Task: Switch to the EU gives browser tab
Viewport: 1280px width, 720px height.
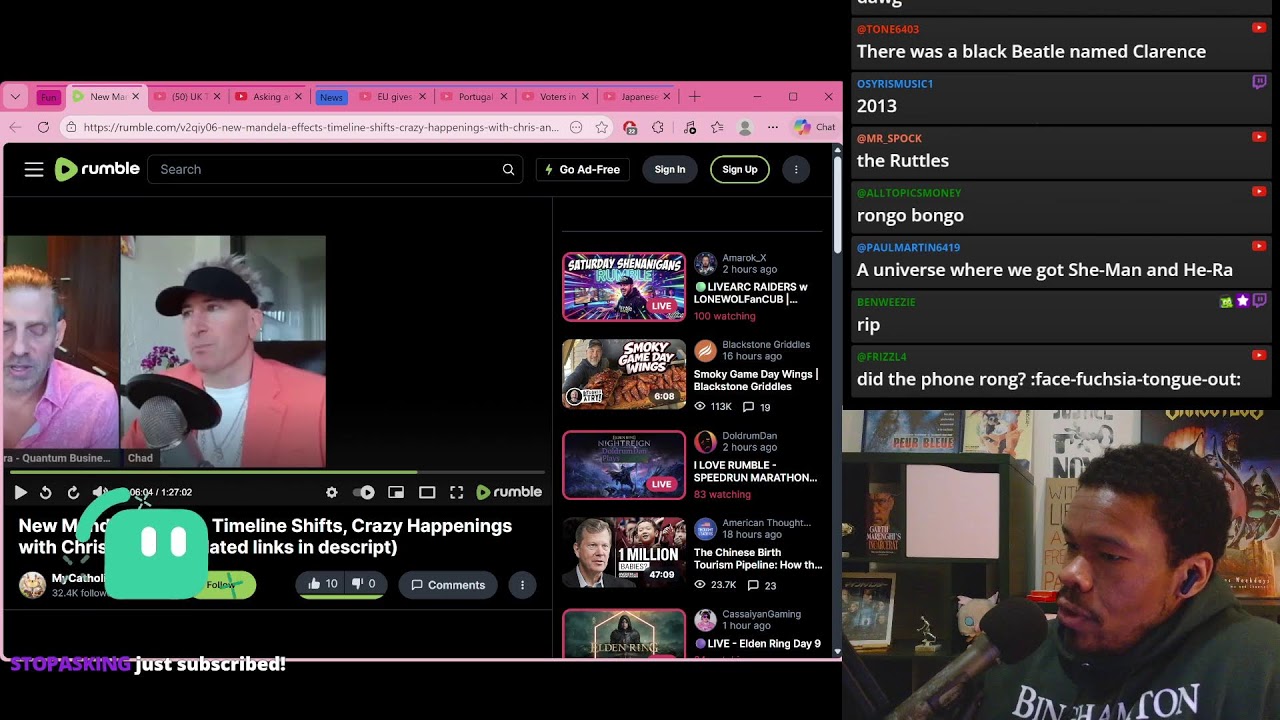Action: coord(391,97)
